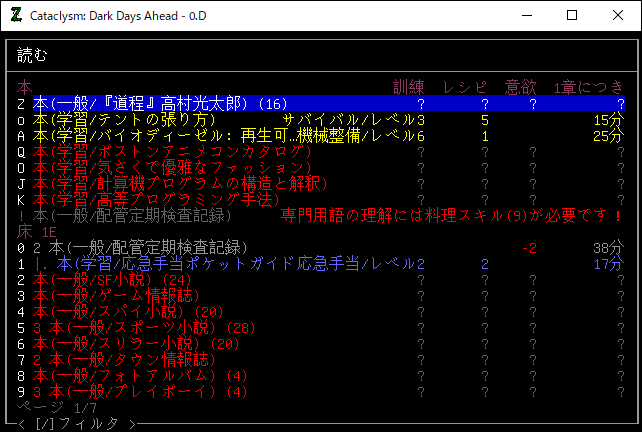The width and height of the screenshot is (642, 432).
Task: Click the レシピ column header
Action: pyautogui.click(x=466, y=87)
